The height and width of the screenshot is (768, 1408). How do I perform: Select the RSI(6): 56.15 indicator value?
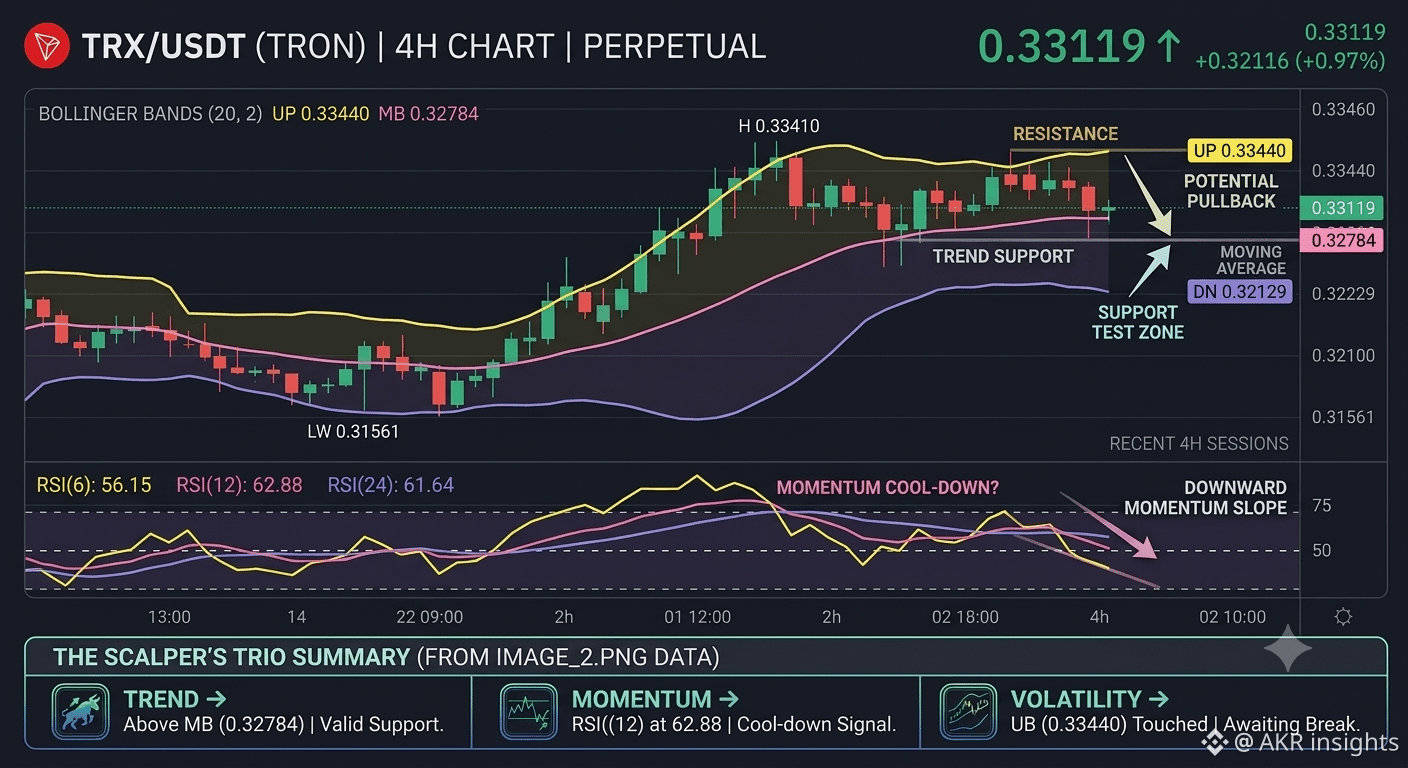tap(94, 486)
